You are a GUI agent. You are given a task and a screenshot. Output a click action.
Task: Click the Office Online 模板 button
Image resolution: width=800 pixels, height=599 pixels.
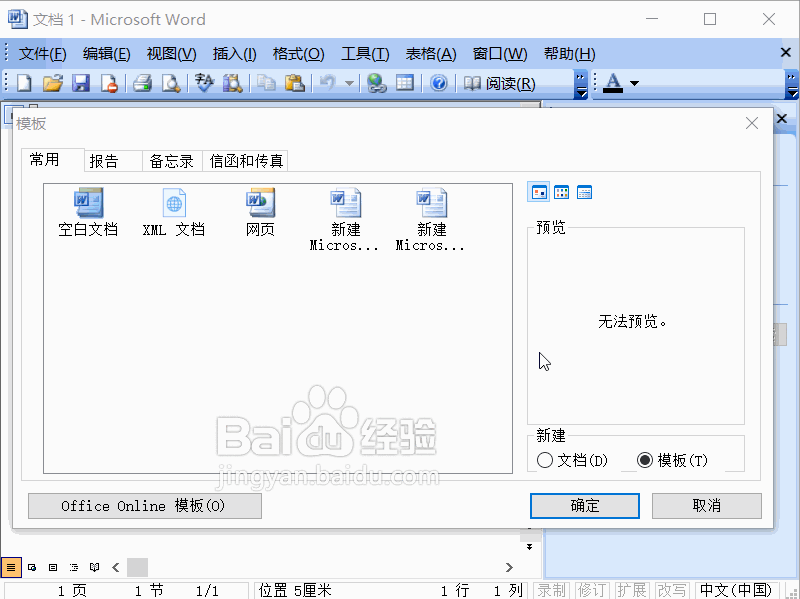144,506
